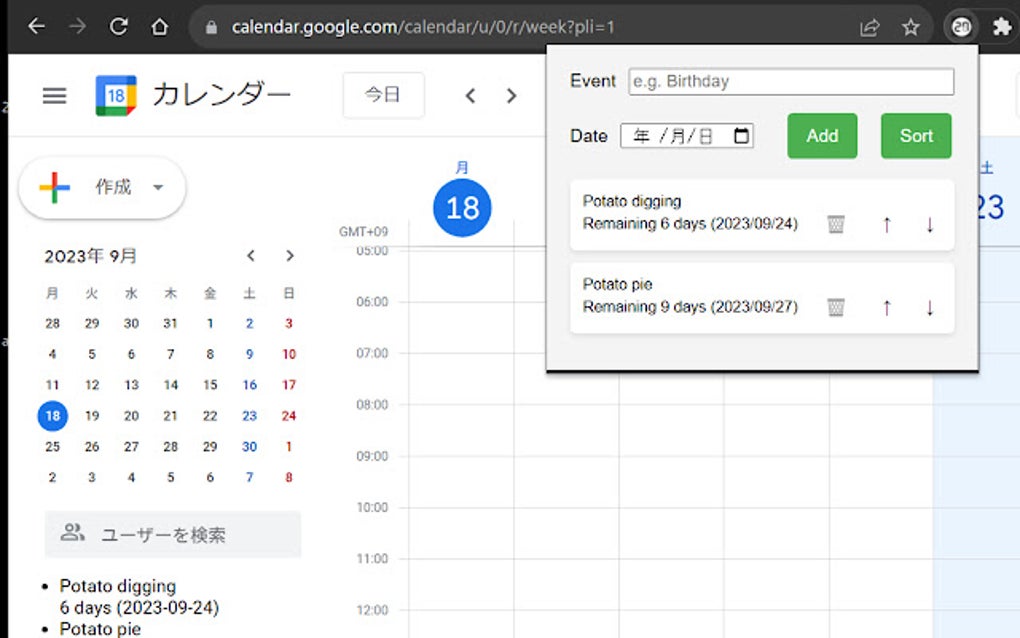
Task: Delete the Potato digging event
Action: (x=836, y=224)
